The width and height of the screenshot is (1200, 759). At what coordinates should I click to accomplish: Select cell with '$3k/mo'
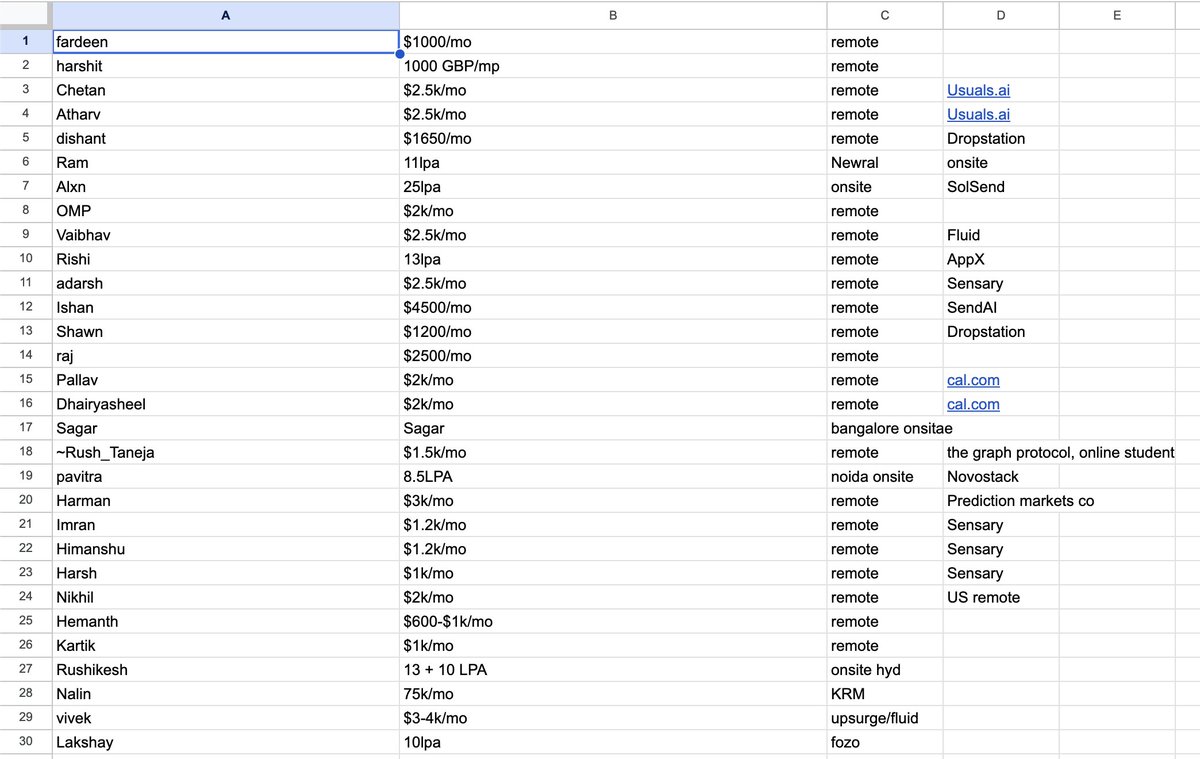pos(613,501)
